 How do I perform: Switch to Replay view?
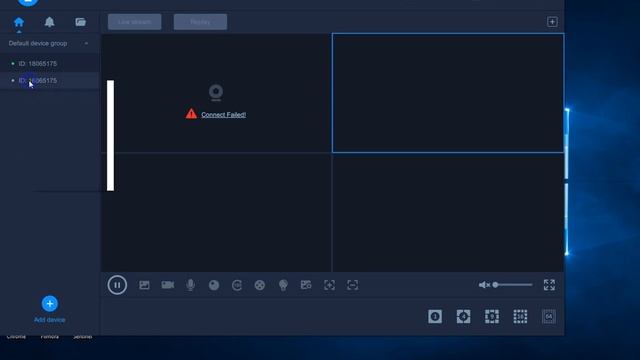click(200, 22)
